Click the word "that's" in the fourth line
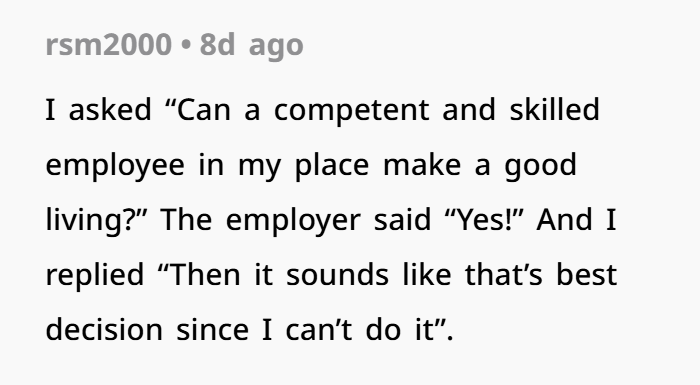700x385 pixels. [x=504, y=275]
